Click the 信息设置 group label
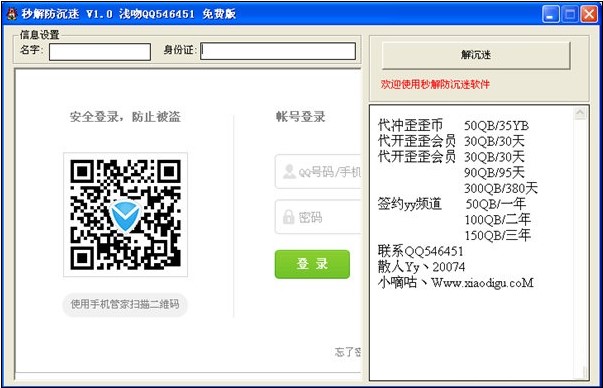Viewport: 603px width, 388px height. point(40,35)
